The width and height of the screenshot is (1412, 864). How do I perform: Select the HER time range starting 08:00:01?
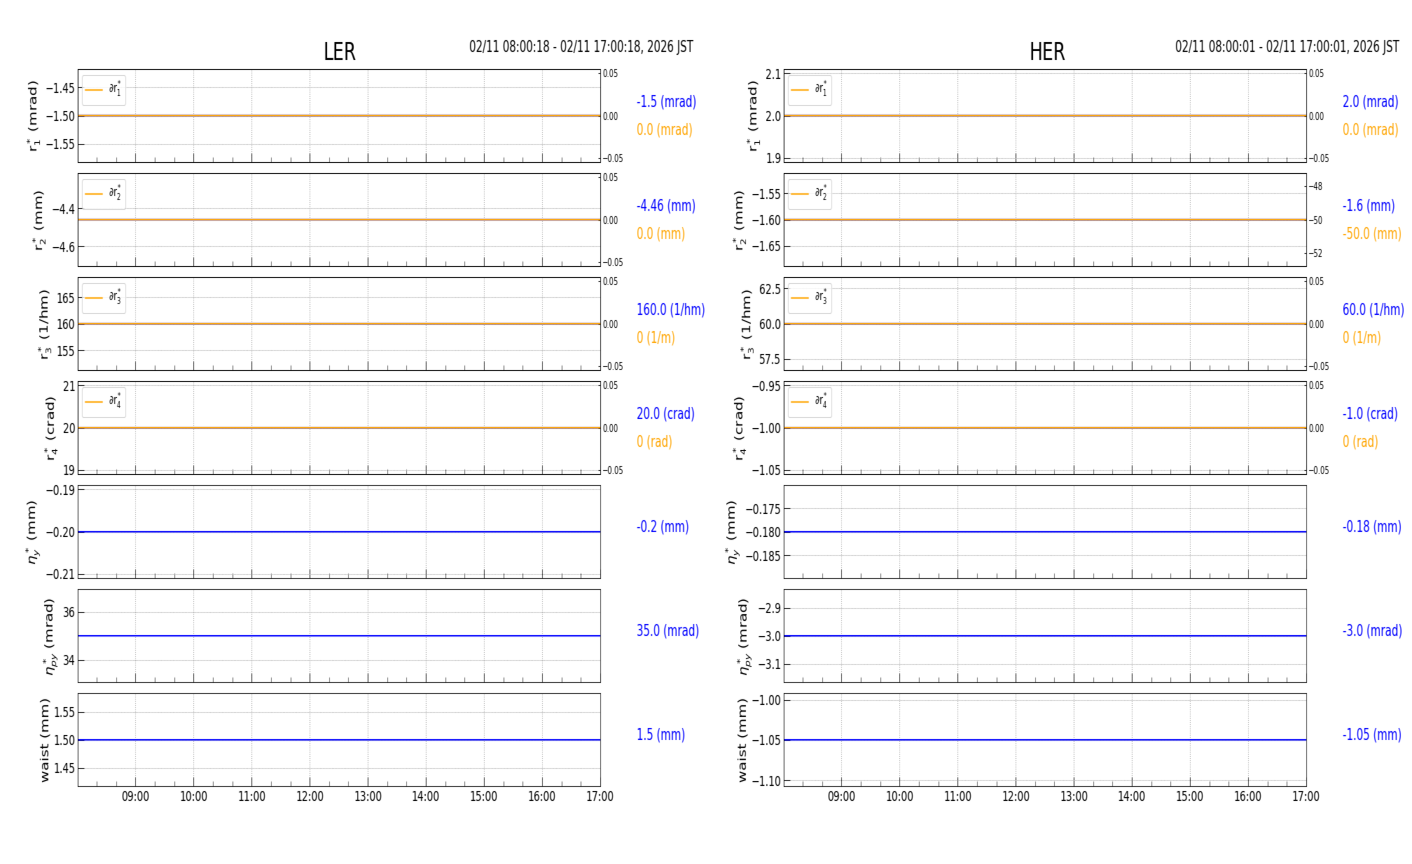coord(1287,47)
